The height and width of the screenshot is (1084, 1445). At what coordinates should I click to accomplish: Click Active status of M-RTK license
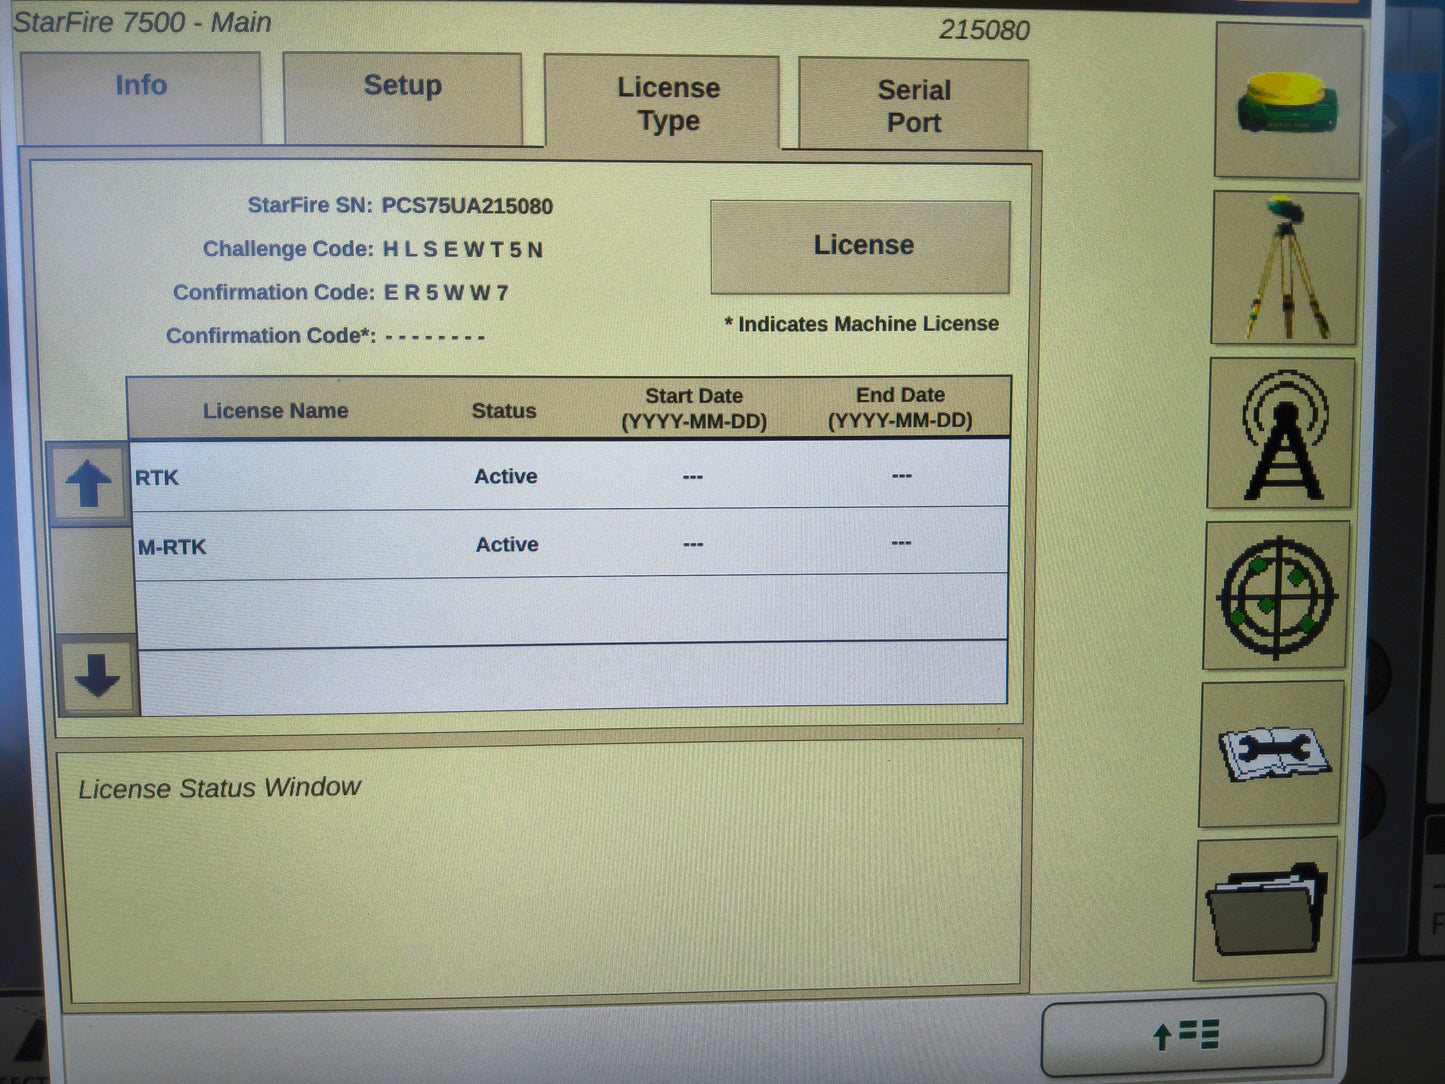click(x=507, y=545)
